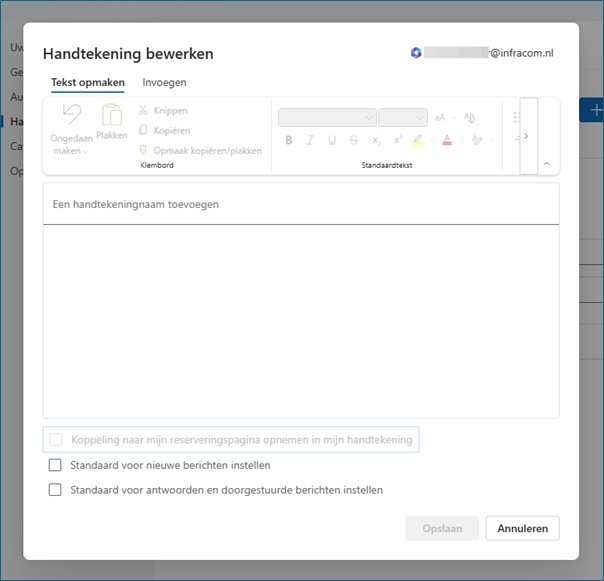Toggle underline formatting (U)
The height and width of the screenshot is (581, 604).
332,141
